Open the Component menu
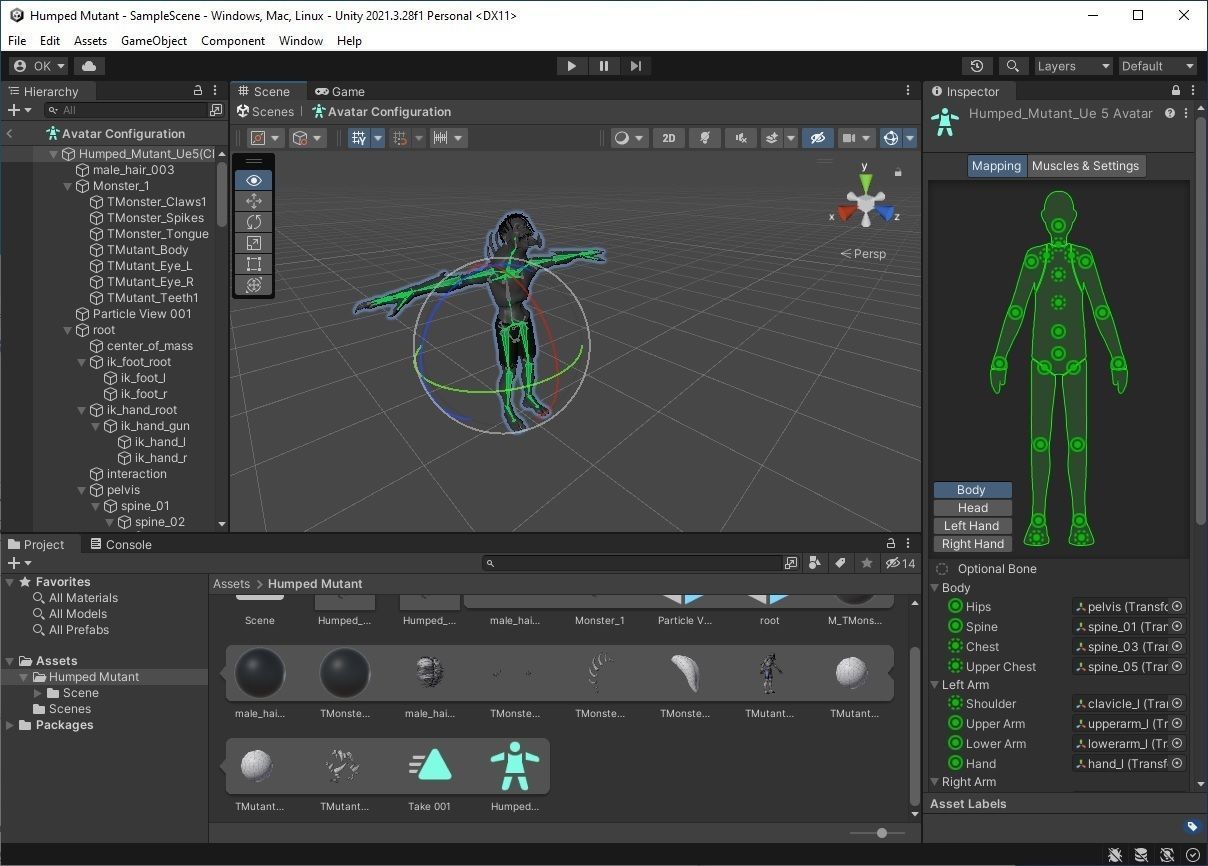Image resolution: width=1208 pixels, height=866 pixels. (x=233, y=41)
